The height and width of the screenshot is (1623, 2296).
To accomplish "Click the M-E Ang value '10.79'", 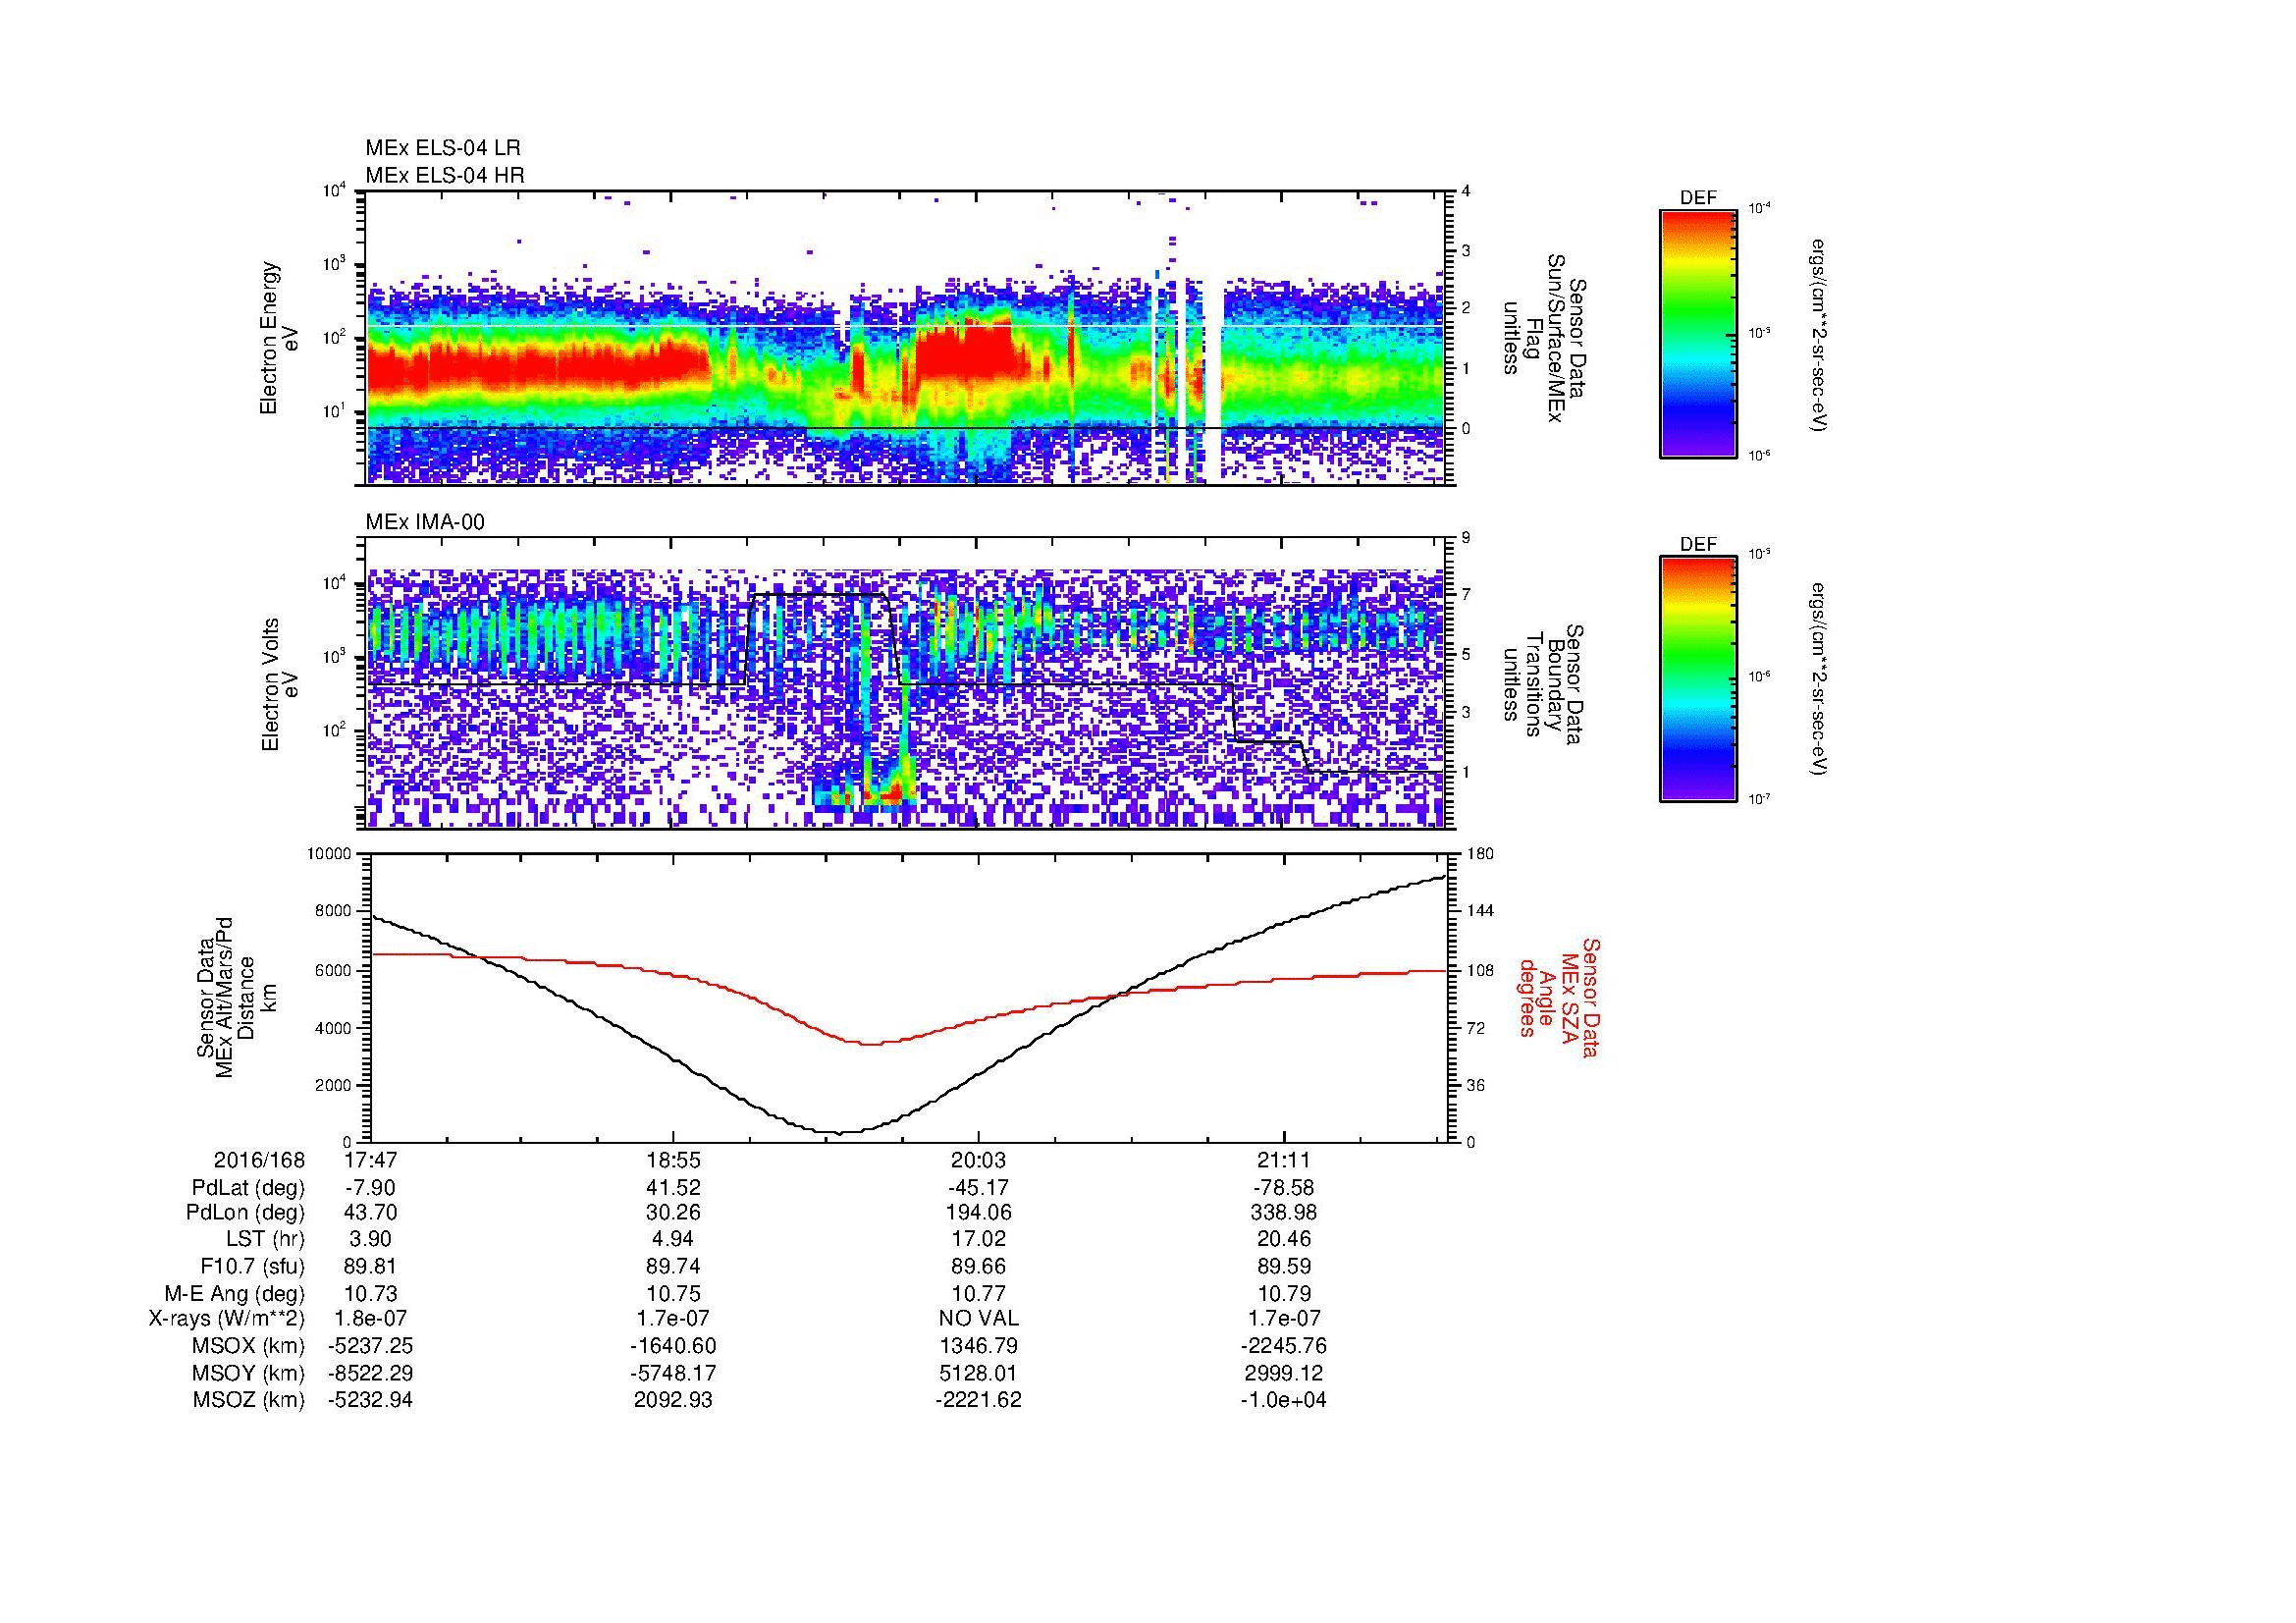I will coord(1283,1294).
